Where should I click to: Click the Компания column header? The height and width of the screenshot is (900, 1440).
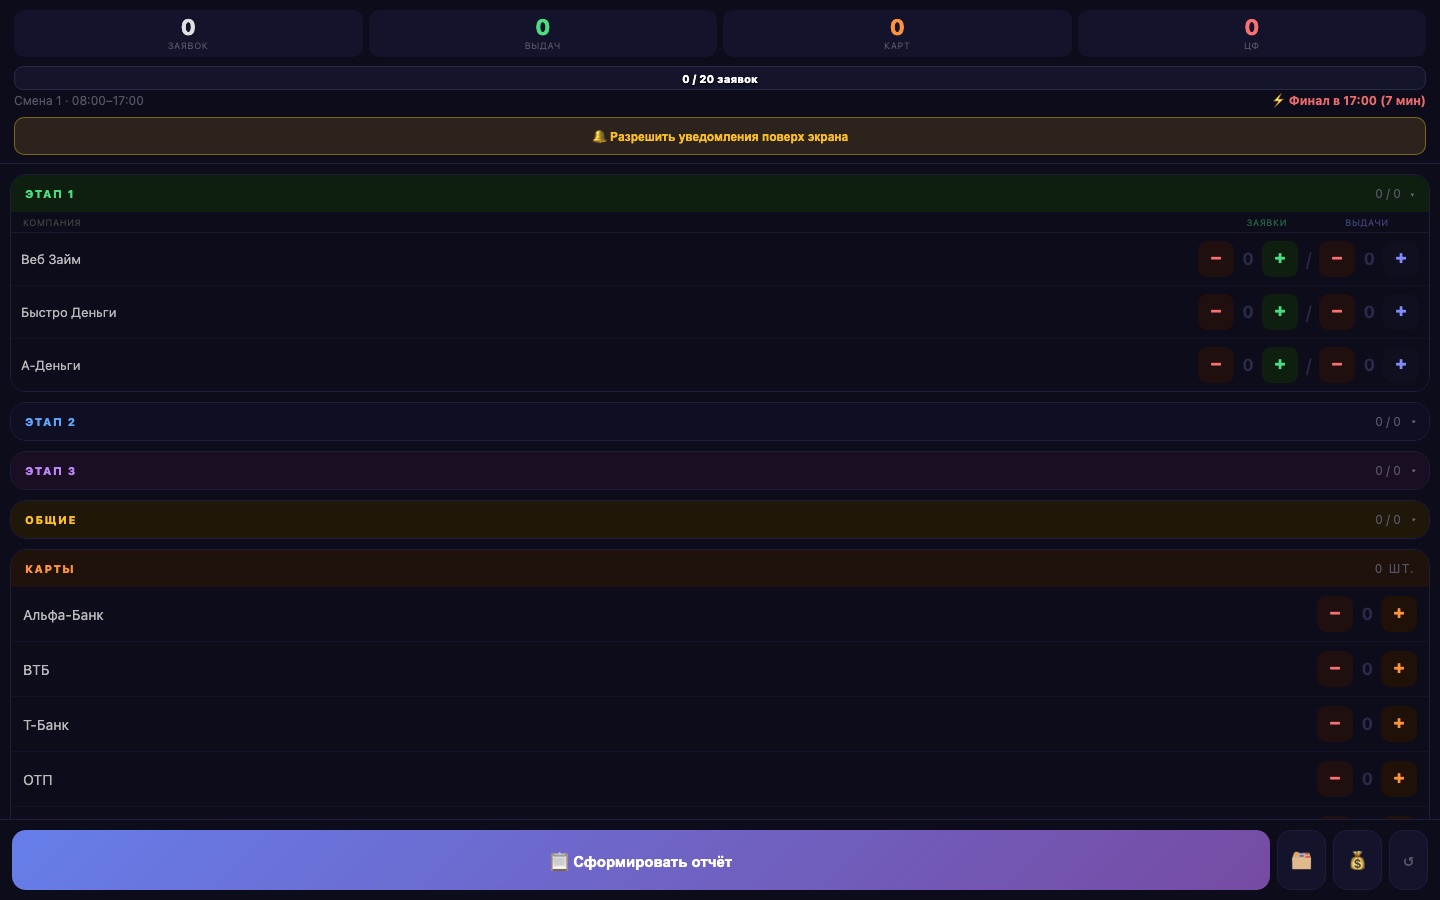(52, 223)
